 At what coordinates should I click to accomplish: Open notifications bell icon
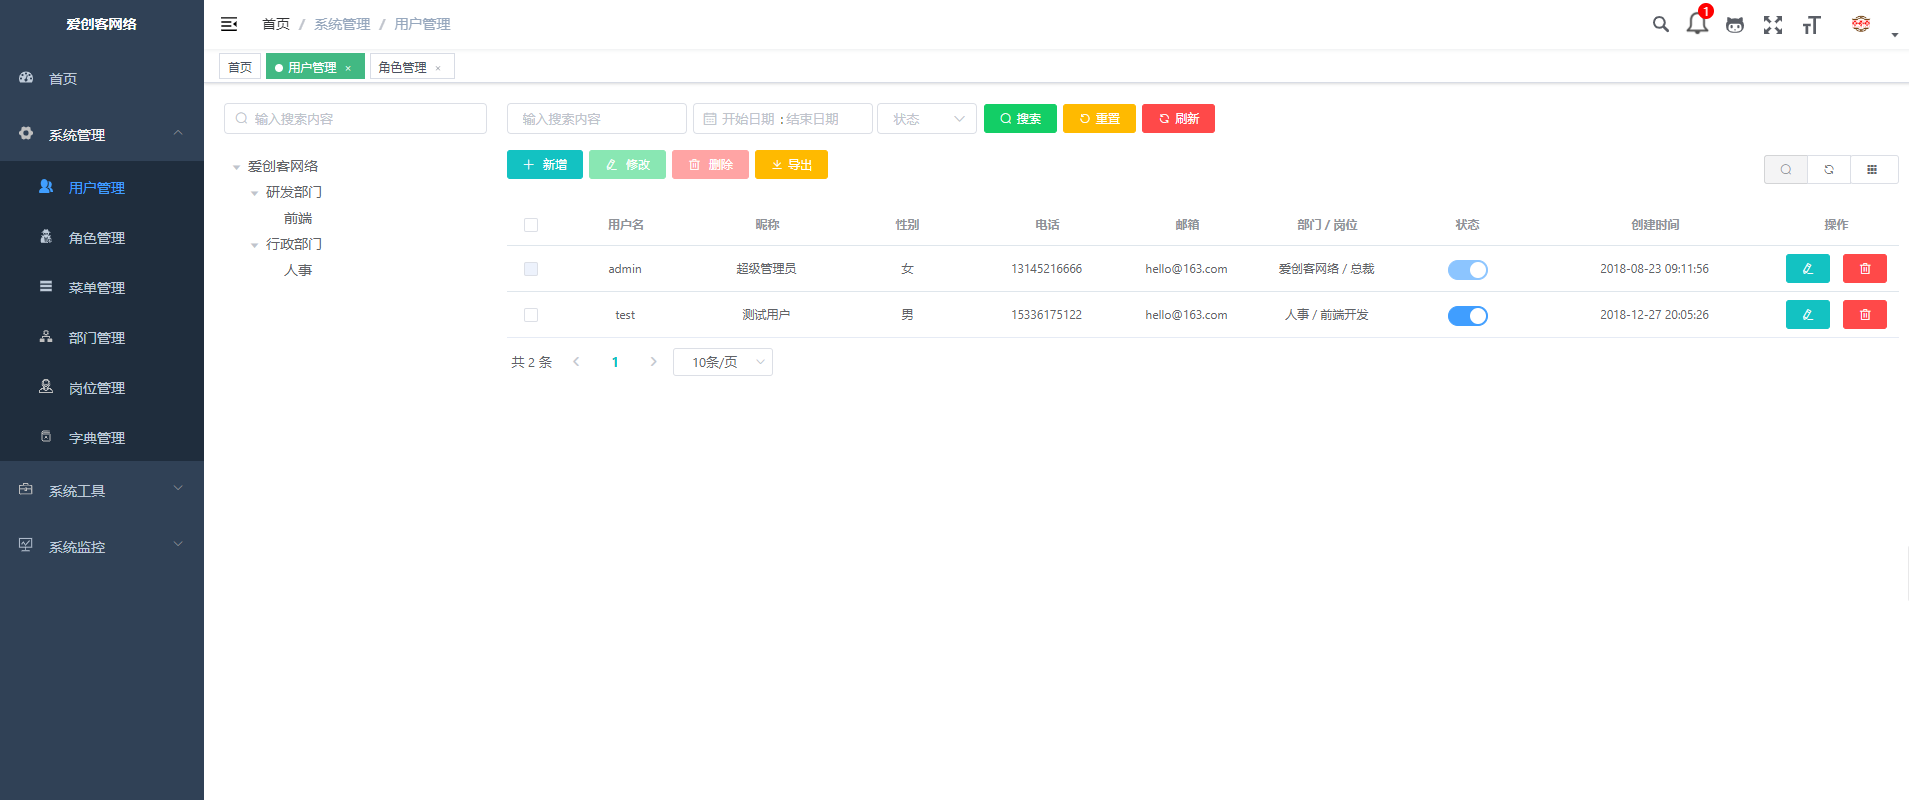click(1697, 23)
